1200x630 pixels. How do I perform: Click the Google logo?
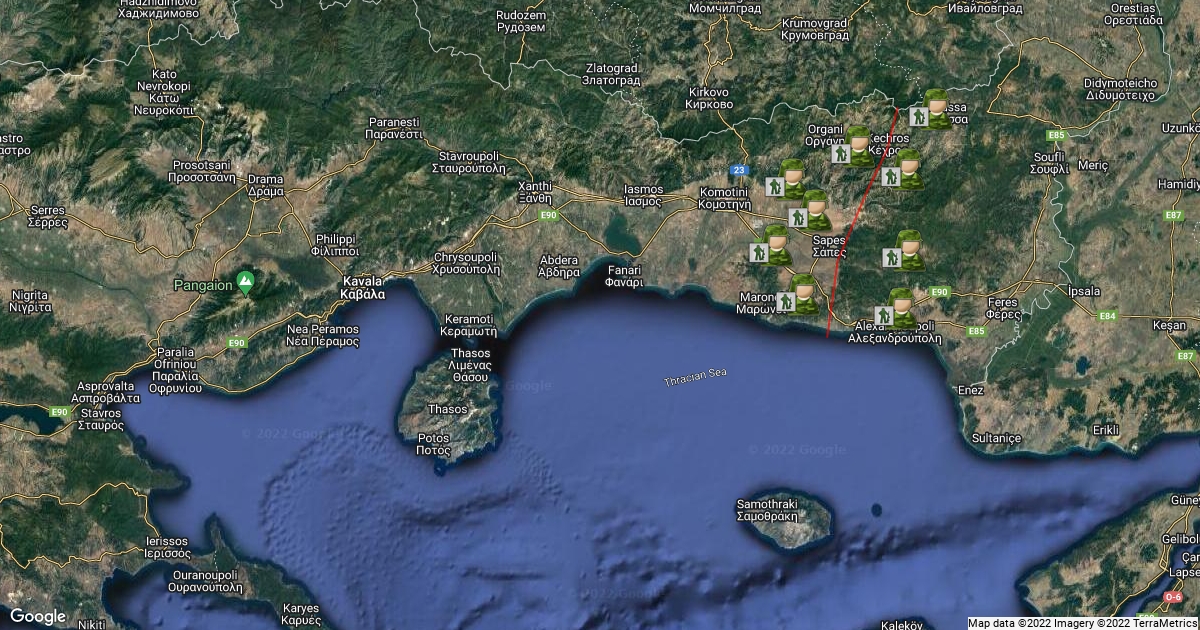tap(38, 616)
